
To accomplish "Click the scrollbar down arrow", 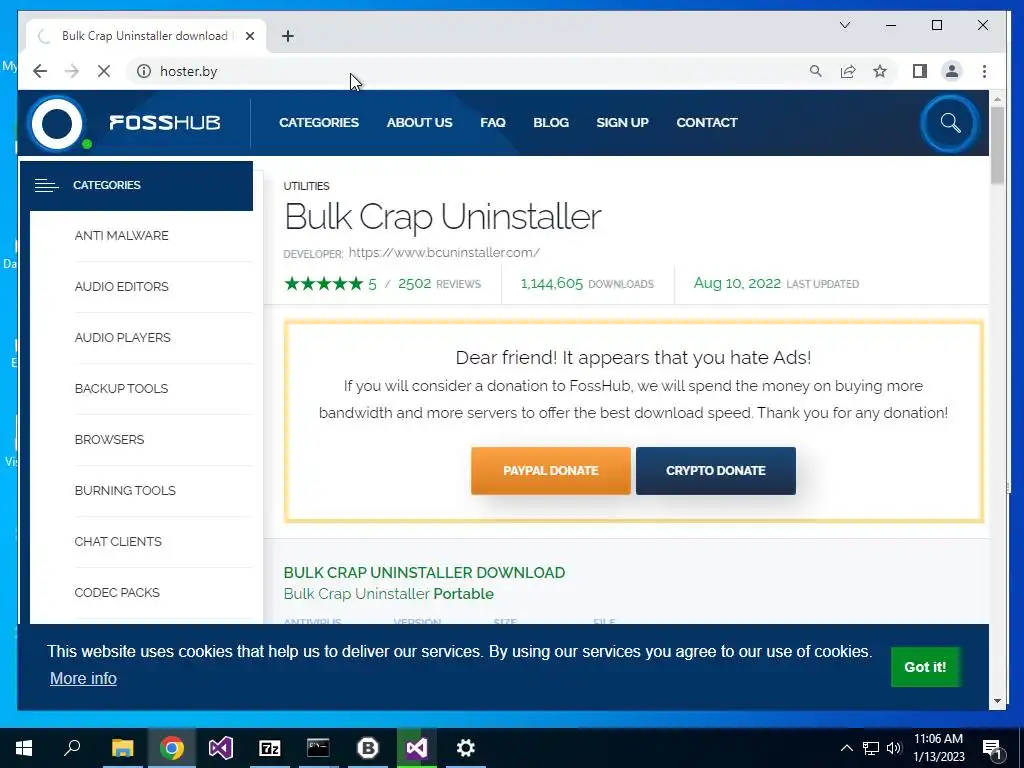I will [x=997, y=701].
